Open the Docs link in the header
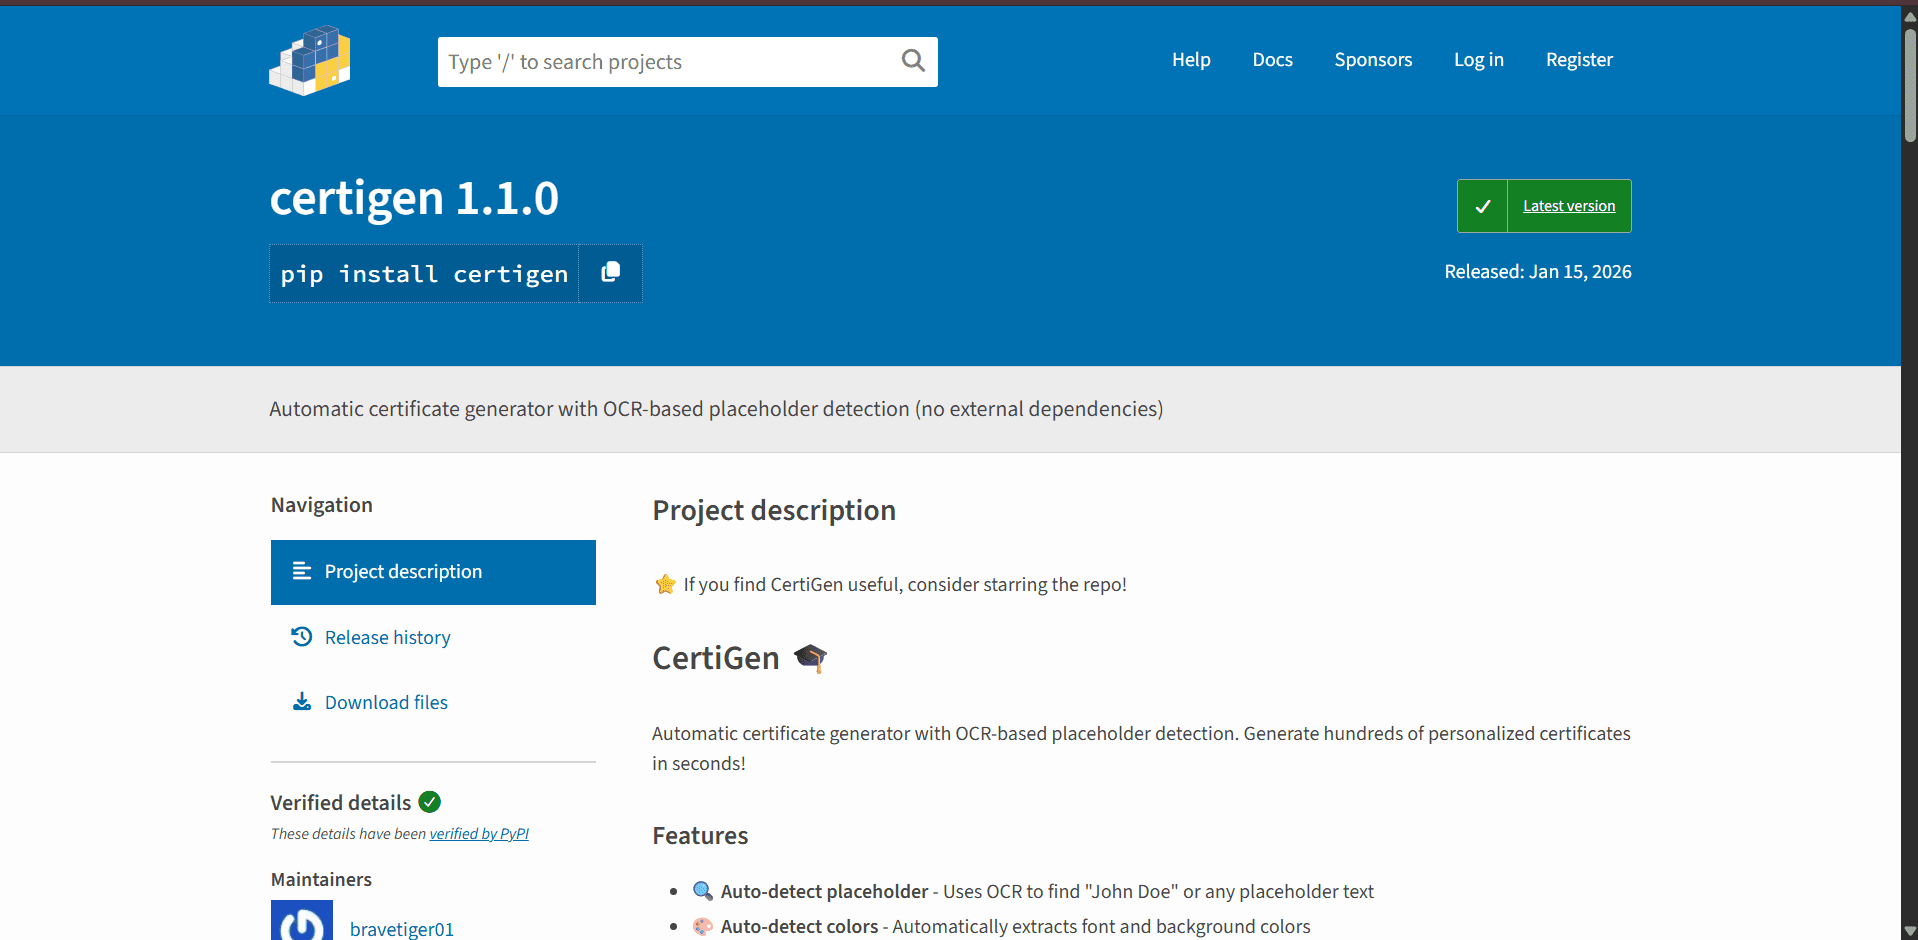Viewport: 1918px width, 940px height. (x=1272, y=60)
